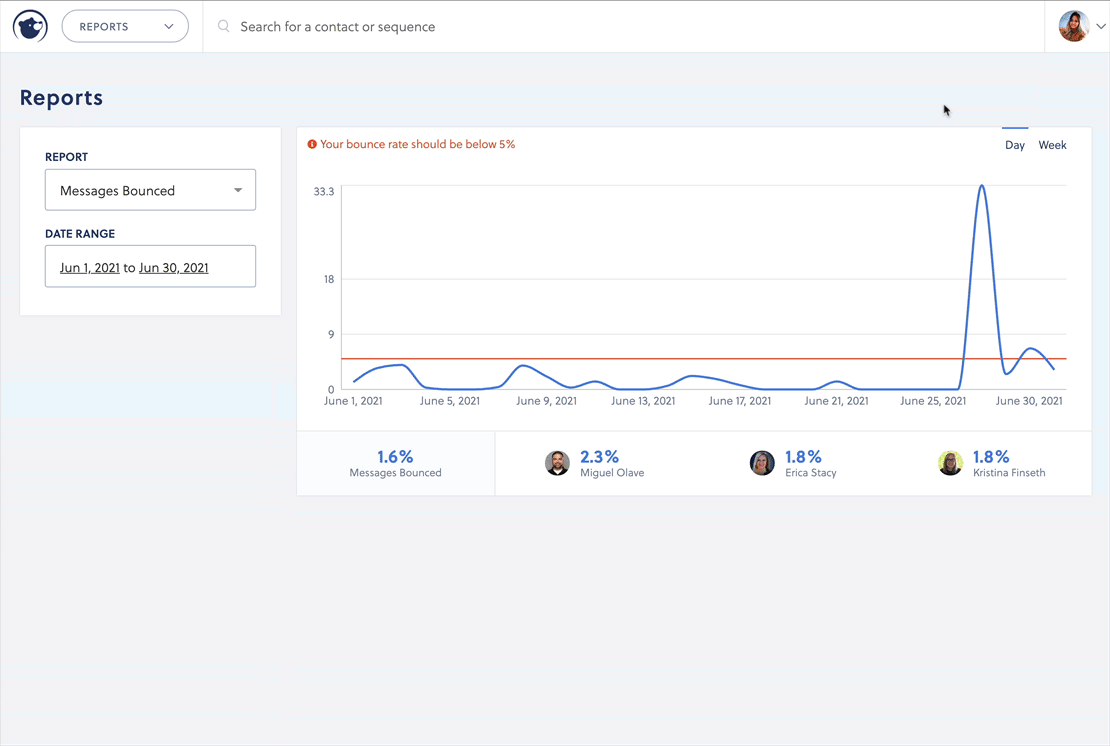Click Kristina Finseth's avatar
This screenshot has width=1110, height=746.
coord(950,463)
